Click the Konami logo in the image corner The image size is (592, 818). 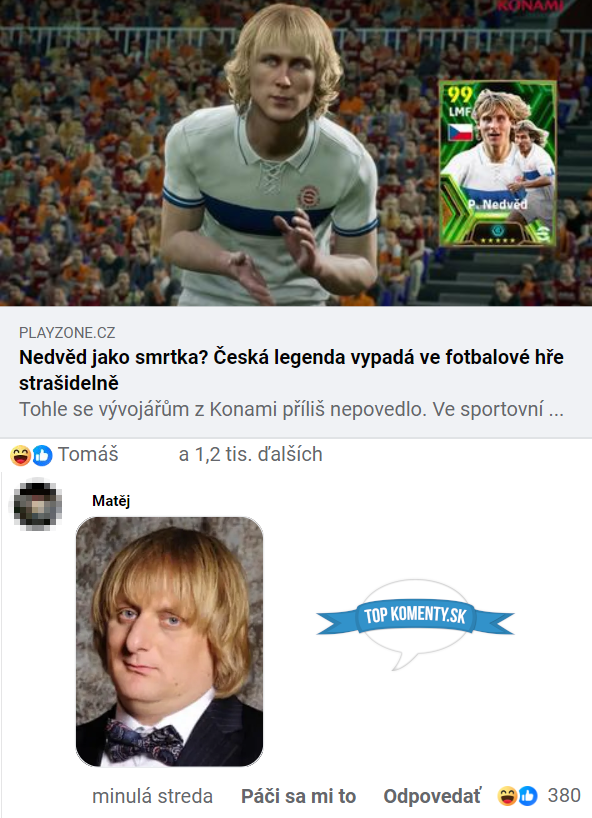[530, 6]
